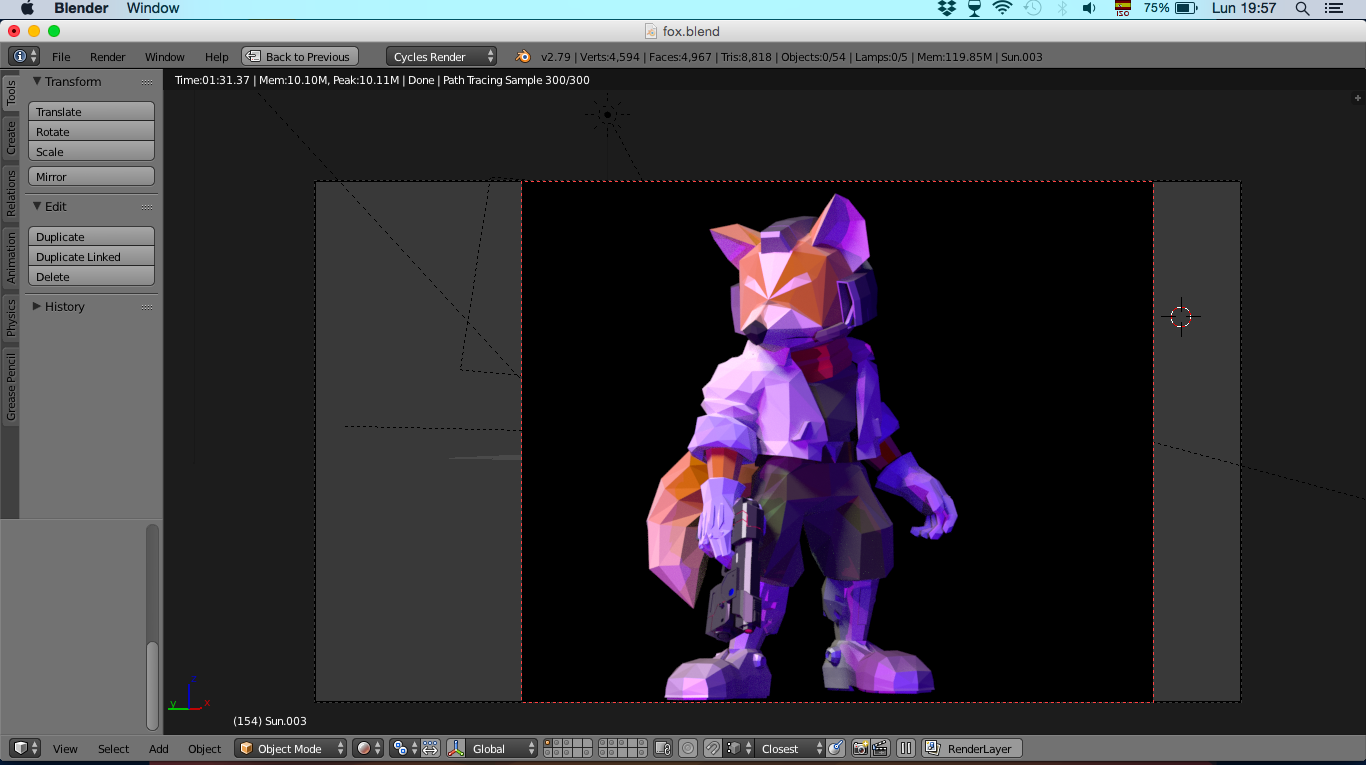
Task: Click the Back to Previous button
Action: point(299,56)
